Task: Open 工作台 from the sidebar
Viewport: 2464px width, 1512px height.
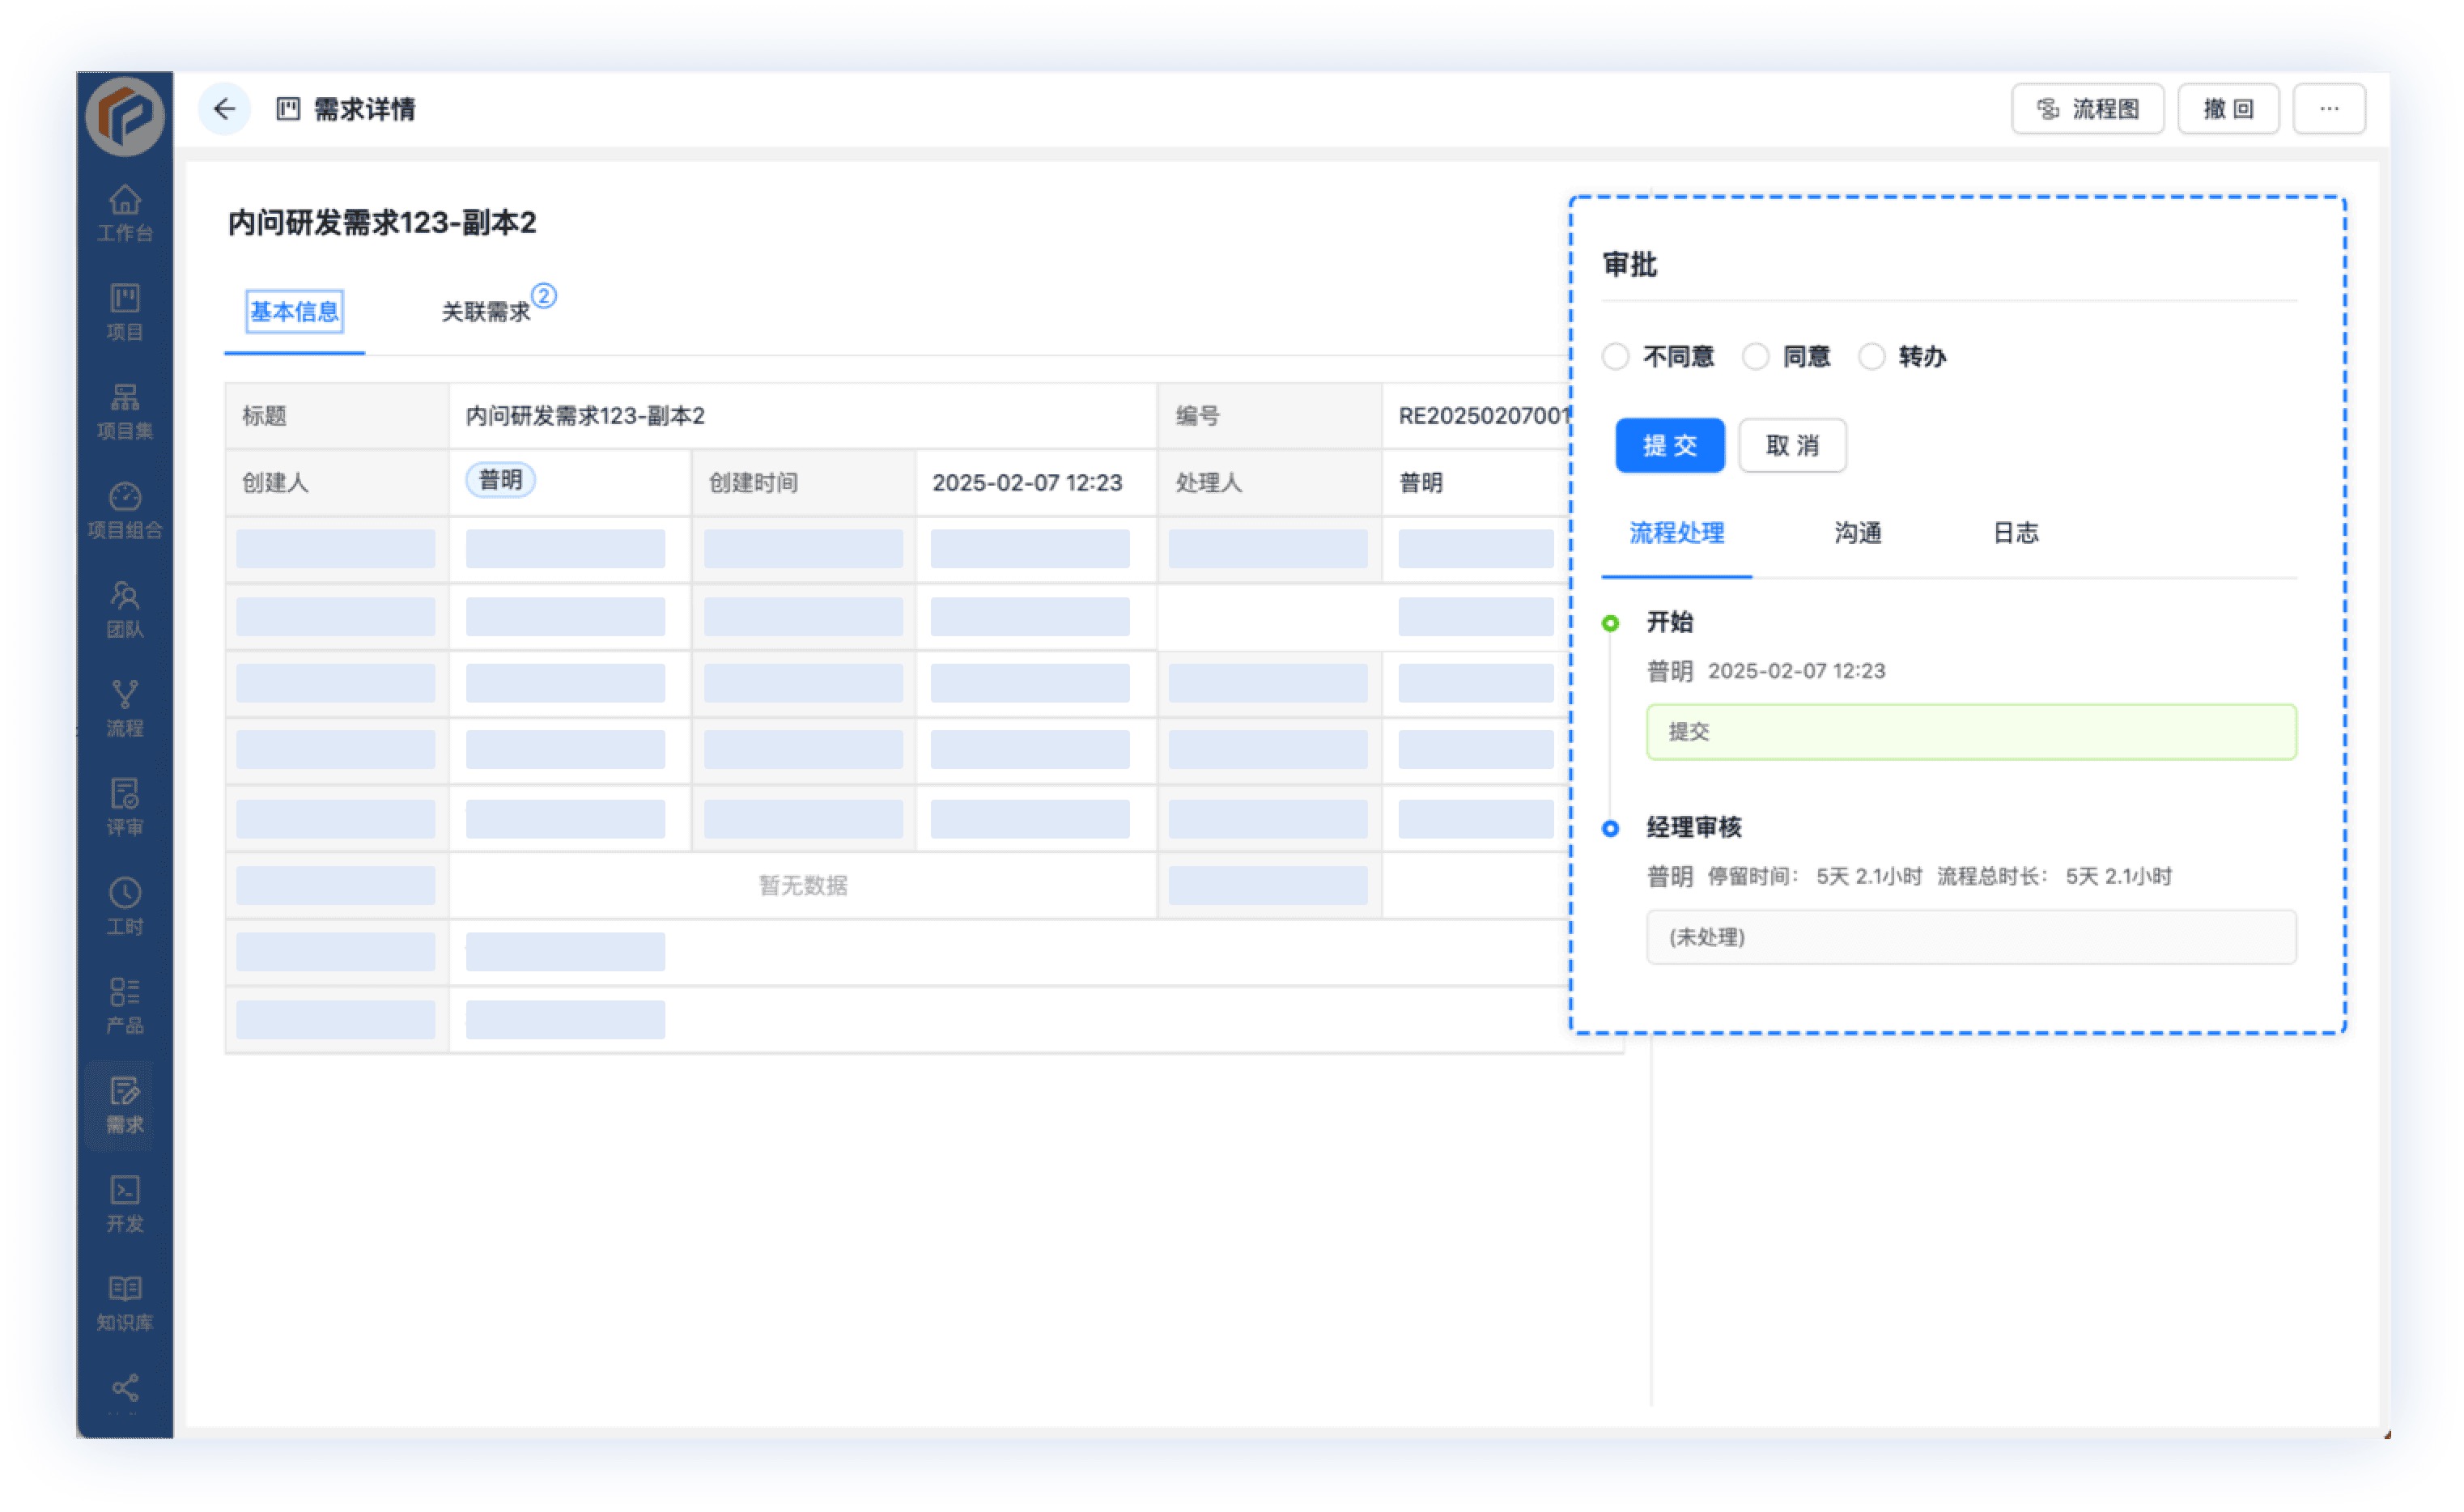Action: 125,213
